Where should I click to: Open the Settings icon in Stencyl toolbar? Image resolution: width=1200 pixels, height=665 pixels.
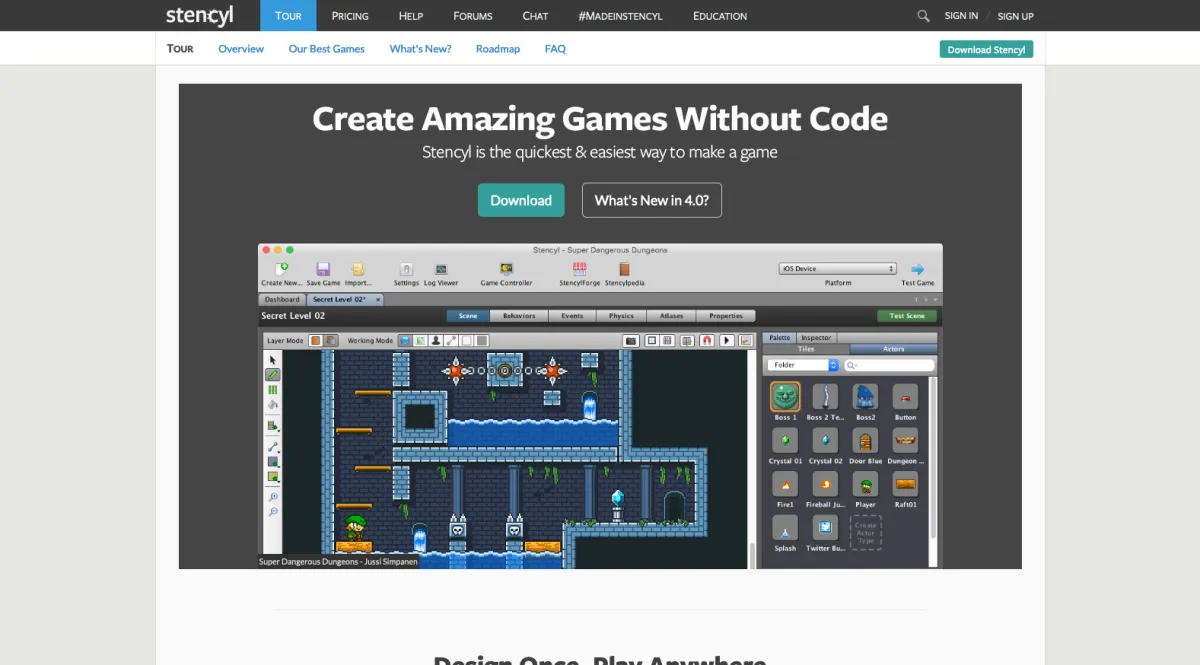[406, 269]
